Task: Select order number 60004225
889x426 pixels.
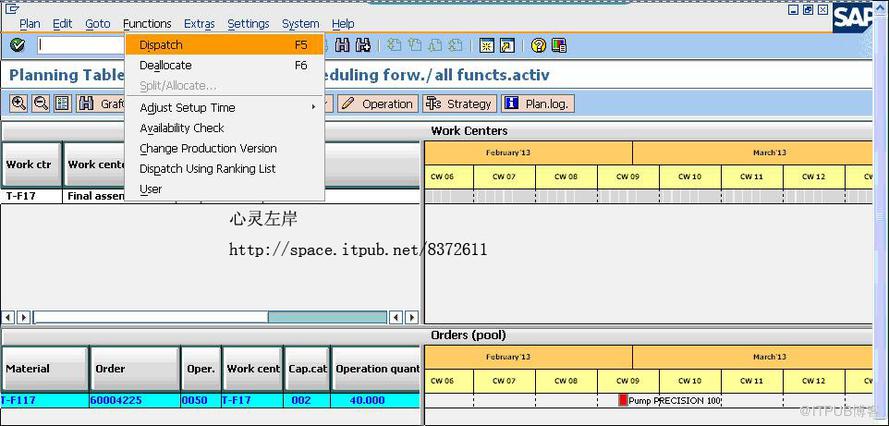Action: [x=134, y=400]
